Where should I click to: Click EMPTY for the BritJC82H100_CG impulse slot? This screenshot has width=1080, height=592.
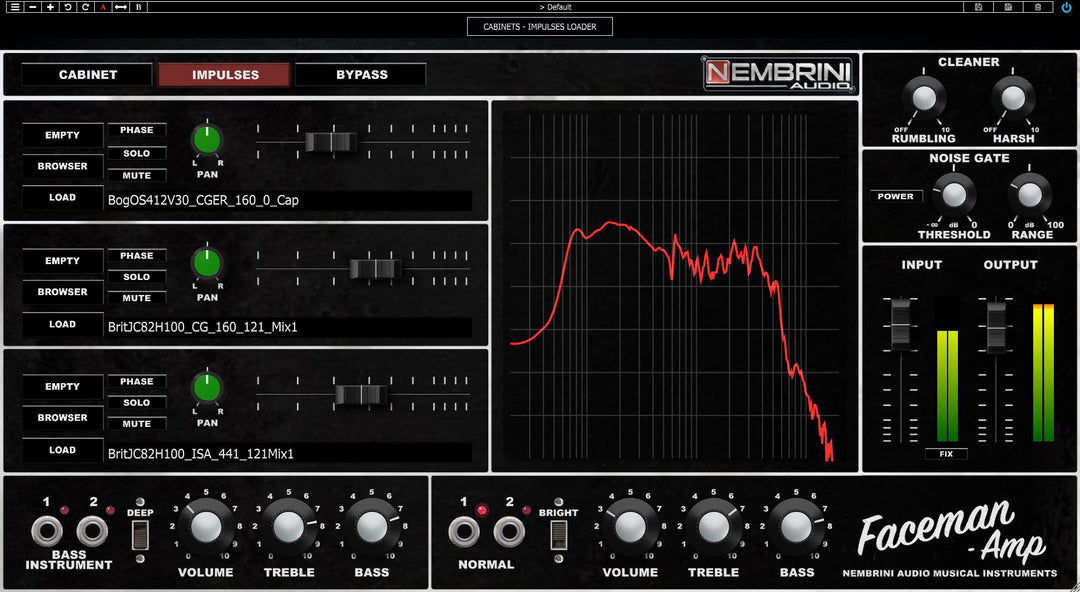click(63, 261)
